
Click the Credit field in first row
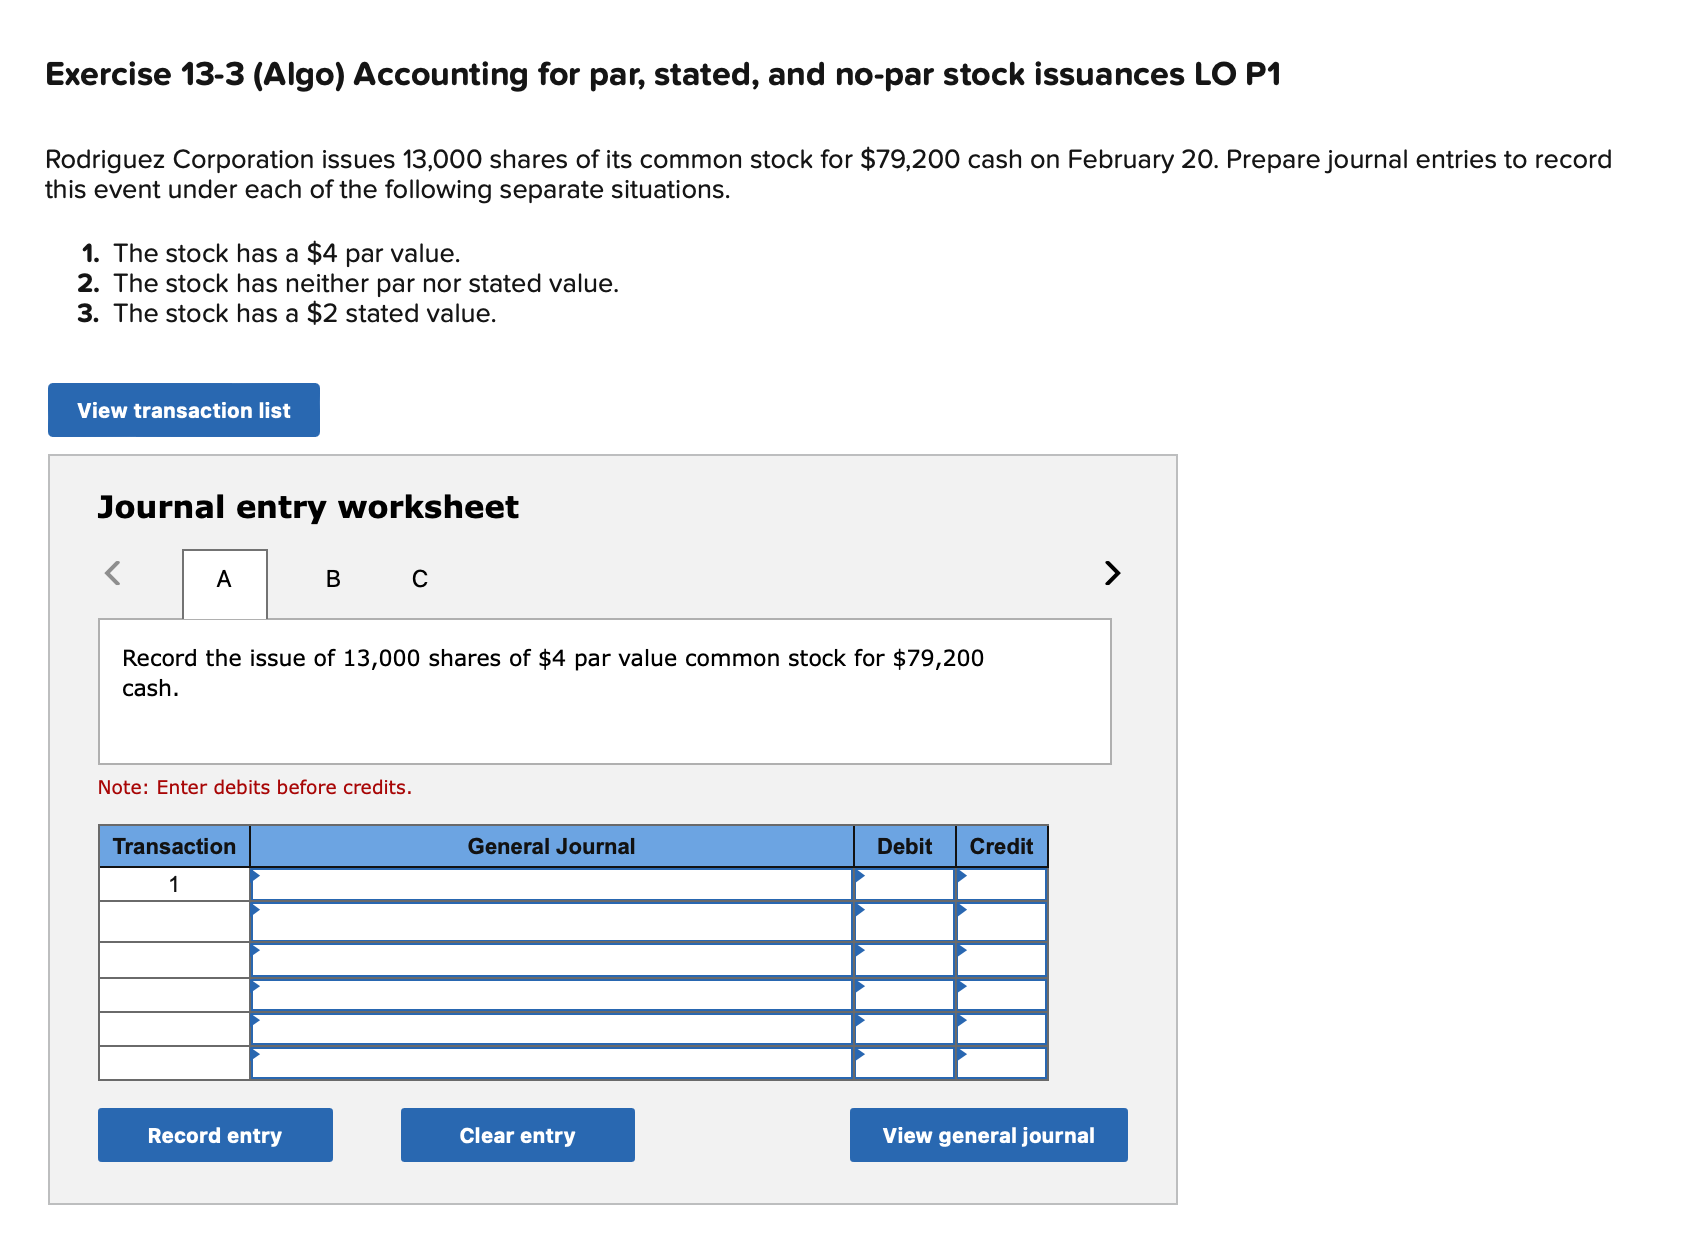1002,883
